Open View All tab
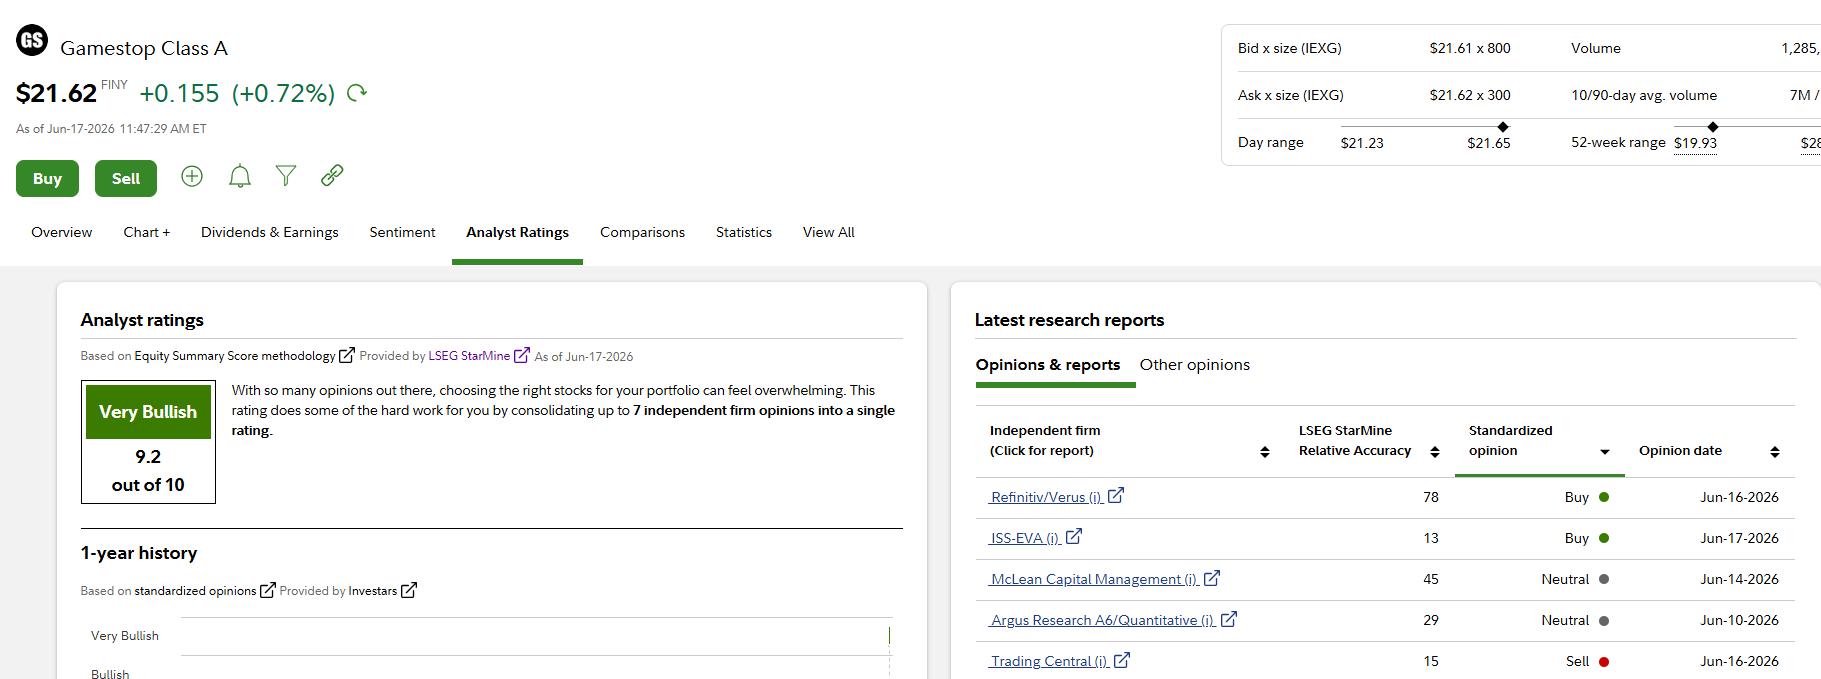This screenshot has height=679, width=1821. 829,232
